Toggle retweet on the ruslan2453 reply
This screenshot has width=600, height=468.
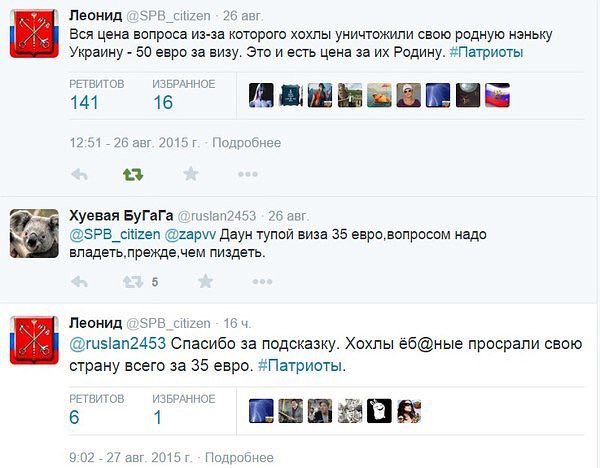pyautogui.click(x=132, y=282)
